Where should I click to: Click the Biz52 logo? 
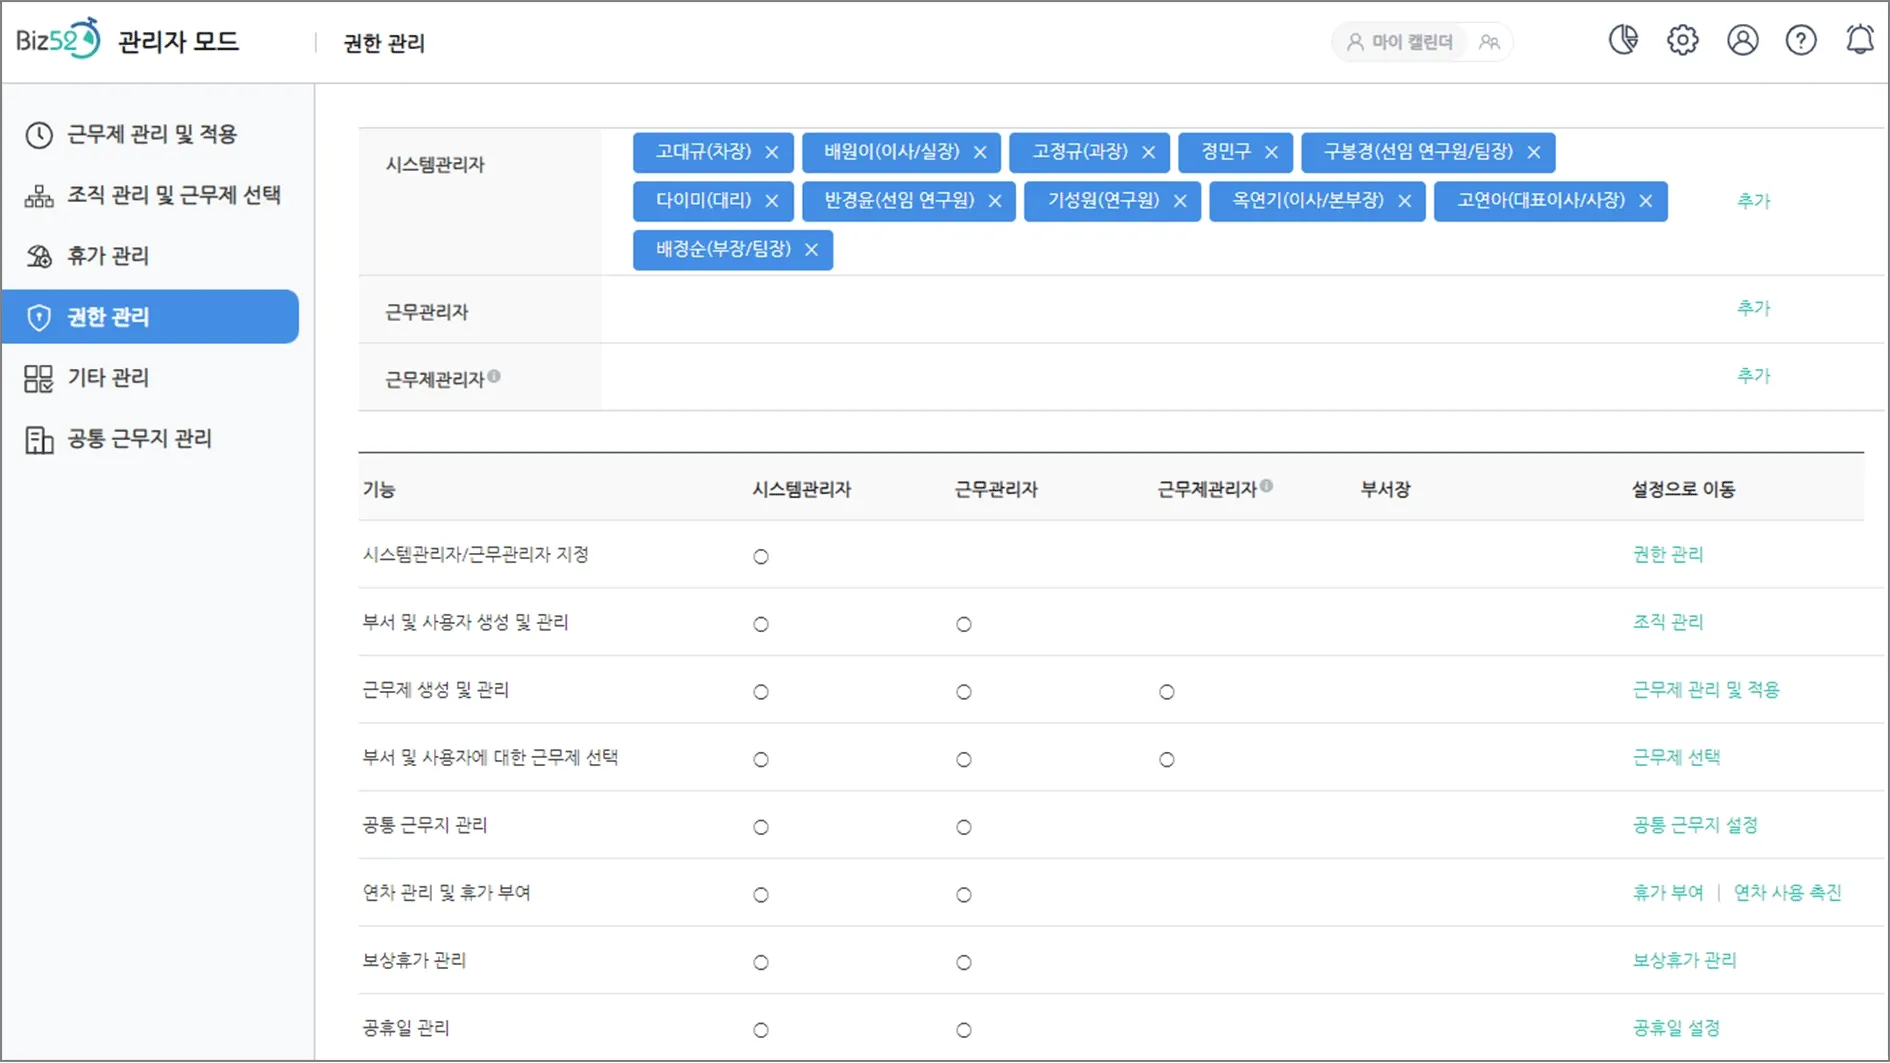click(58, 40)
